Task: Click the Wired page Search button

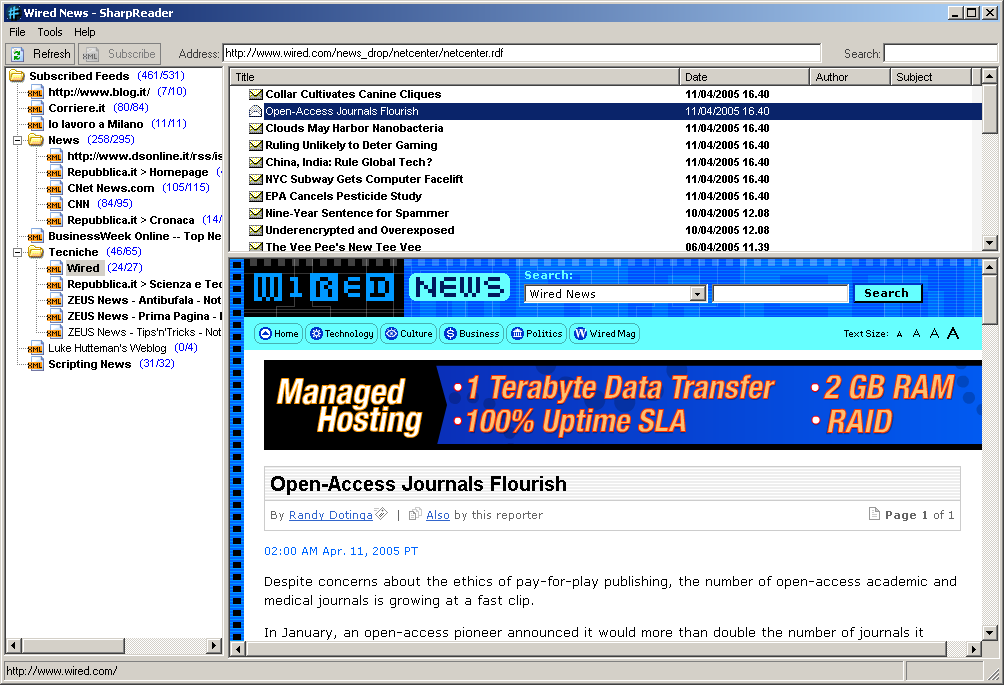Action: pyautogui.click(x=887, y=293)
